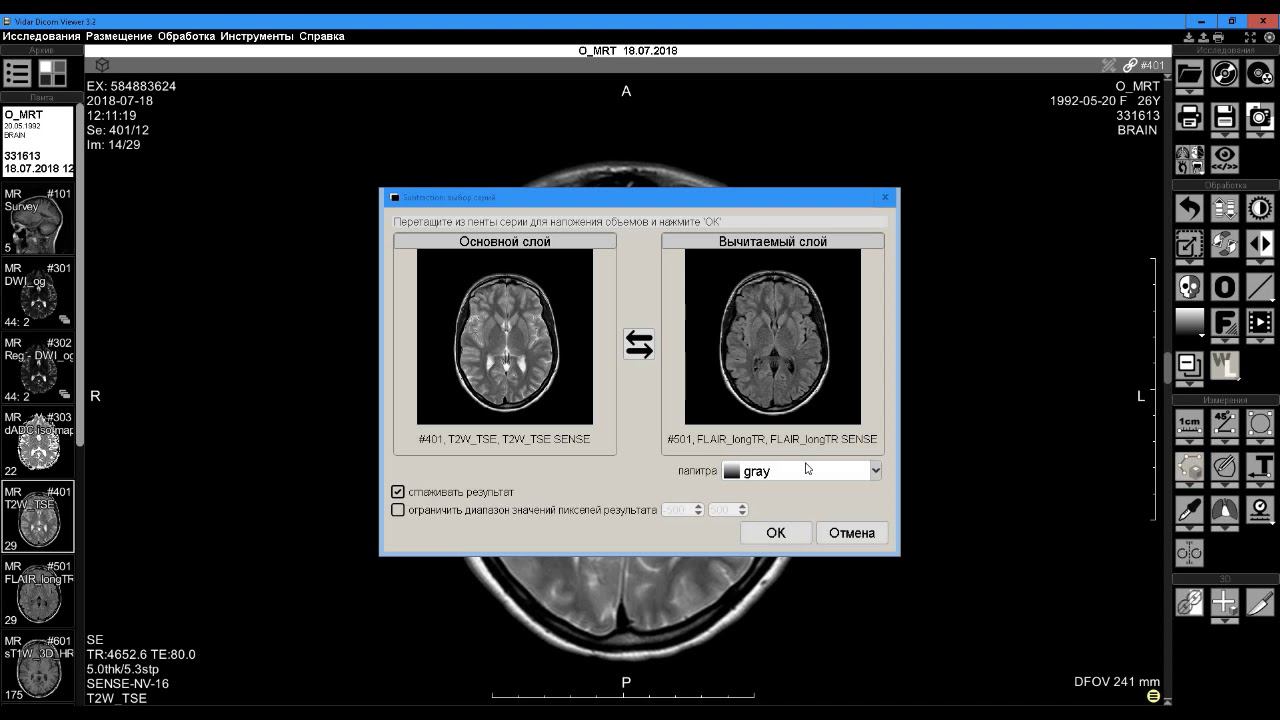Screen dimensions: 1280x720
Task: Click the undo arrow icon
Action: (1189, 208)
